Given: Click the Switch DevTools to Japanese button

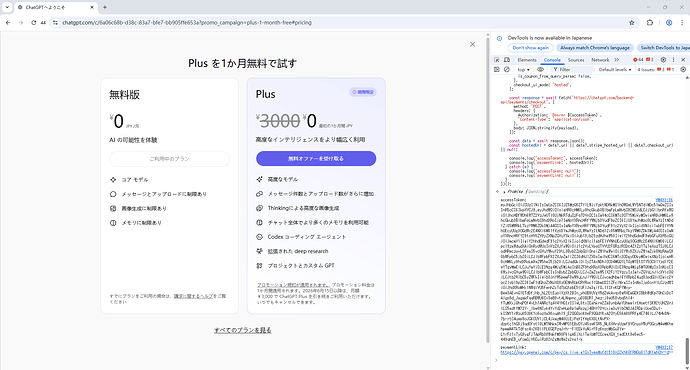Looking at the screenshot, I should (664, 48).
